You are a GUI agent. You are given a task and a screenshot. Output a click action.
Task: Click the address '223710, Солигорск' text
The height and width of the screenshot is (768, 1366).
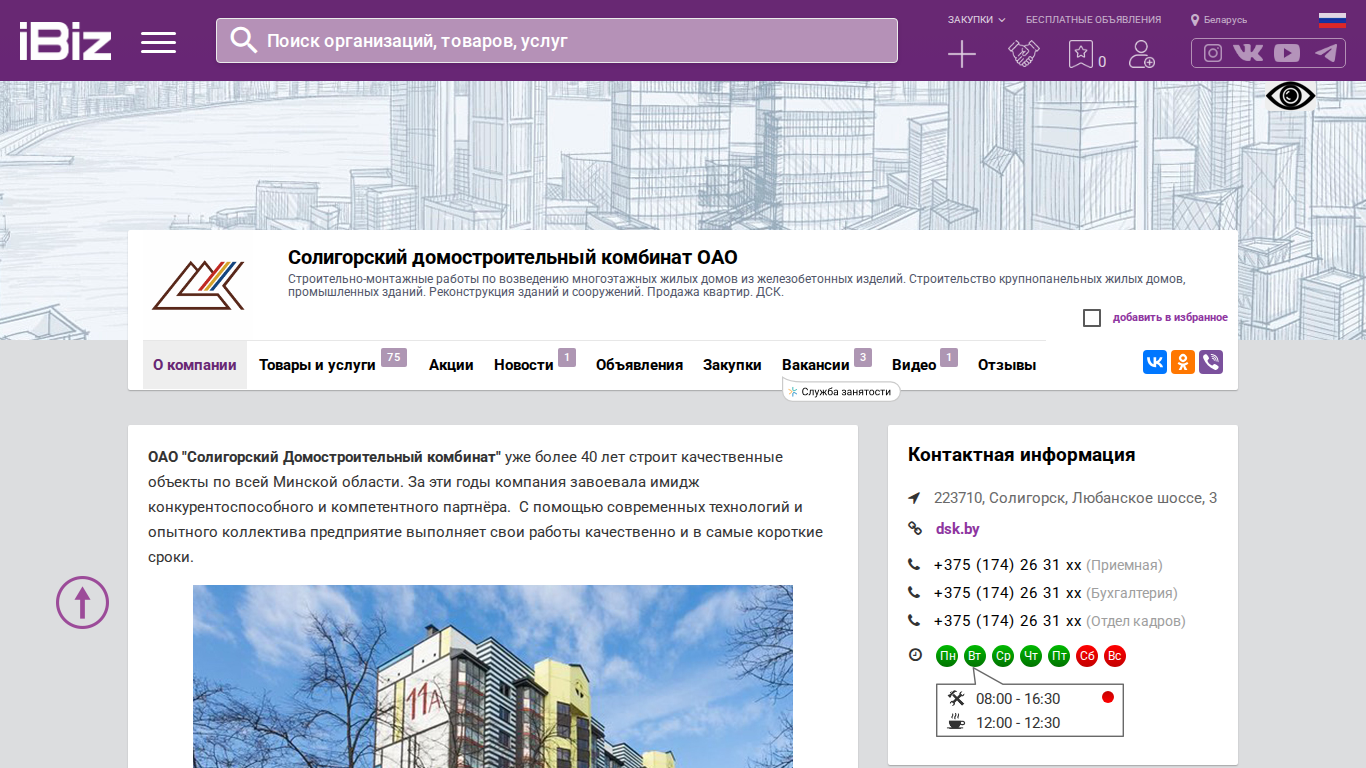(1075, 498)
